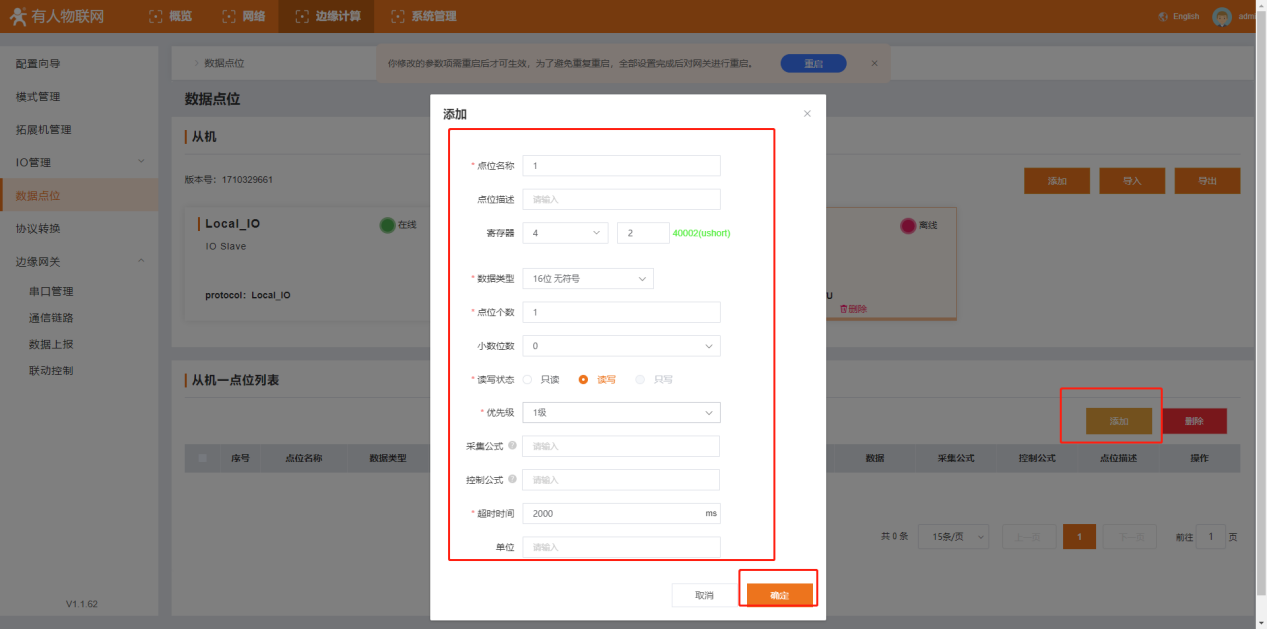Click the 确定 confirm button
The width and height of the screenshot is (1267, 629).
pyautogui.click(x=779, y=595)
